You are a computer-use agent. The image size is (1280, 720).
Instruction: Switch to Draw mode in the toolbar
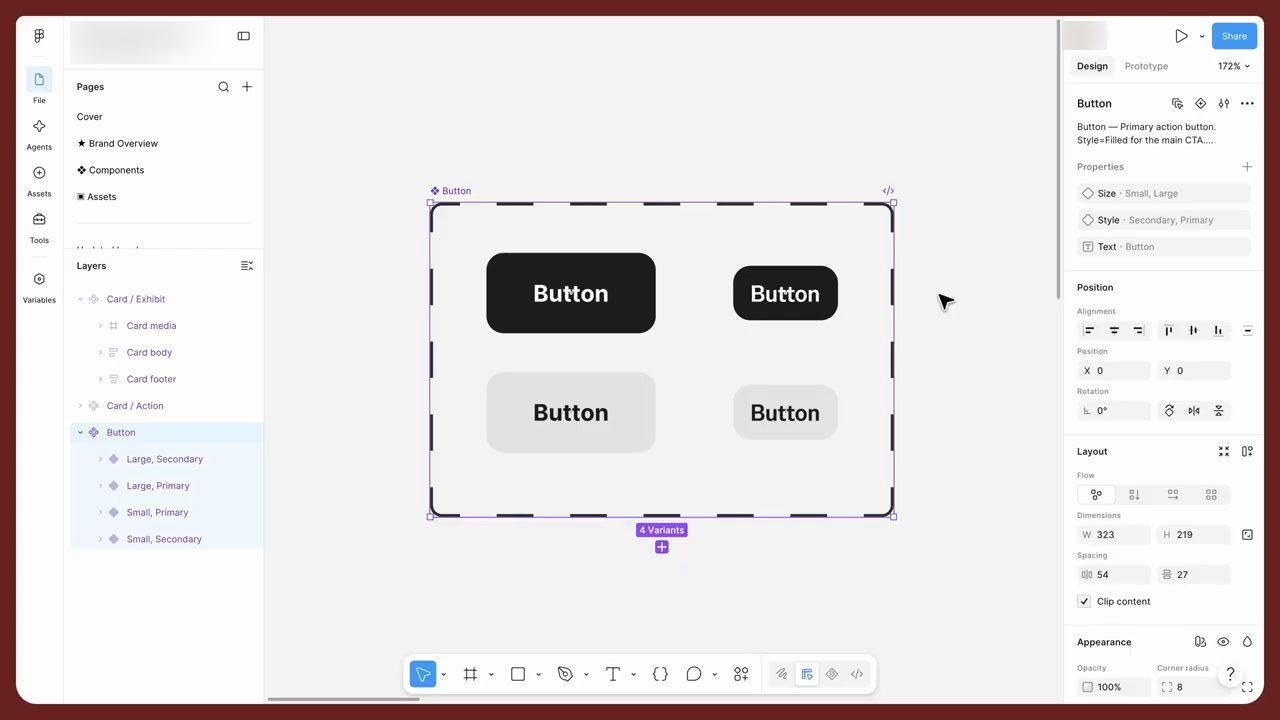point(782,674)
